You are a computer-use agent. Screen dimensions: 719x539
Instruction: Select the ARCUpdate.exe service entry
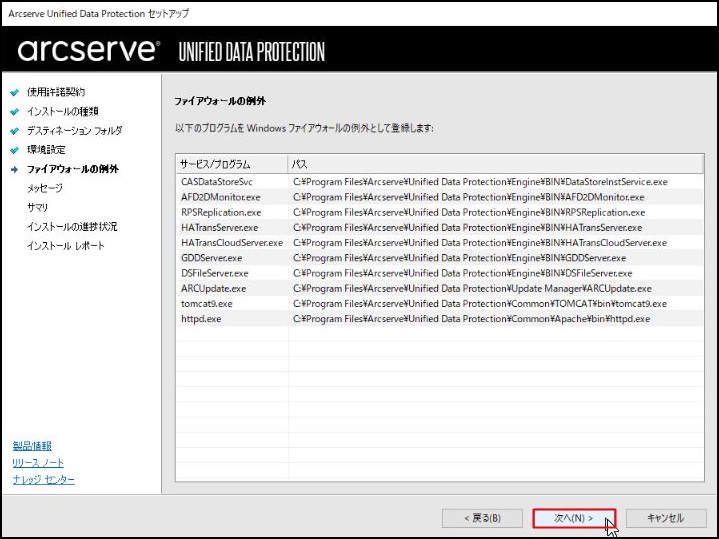(213, 289)
